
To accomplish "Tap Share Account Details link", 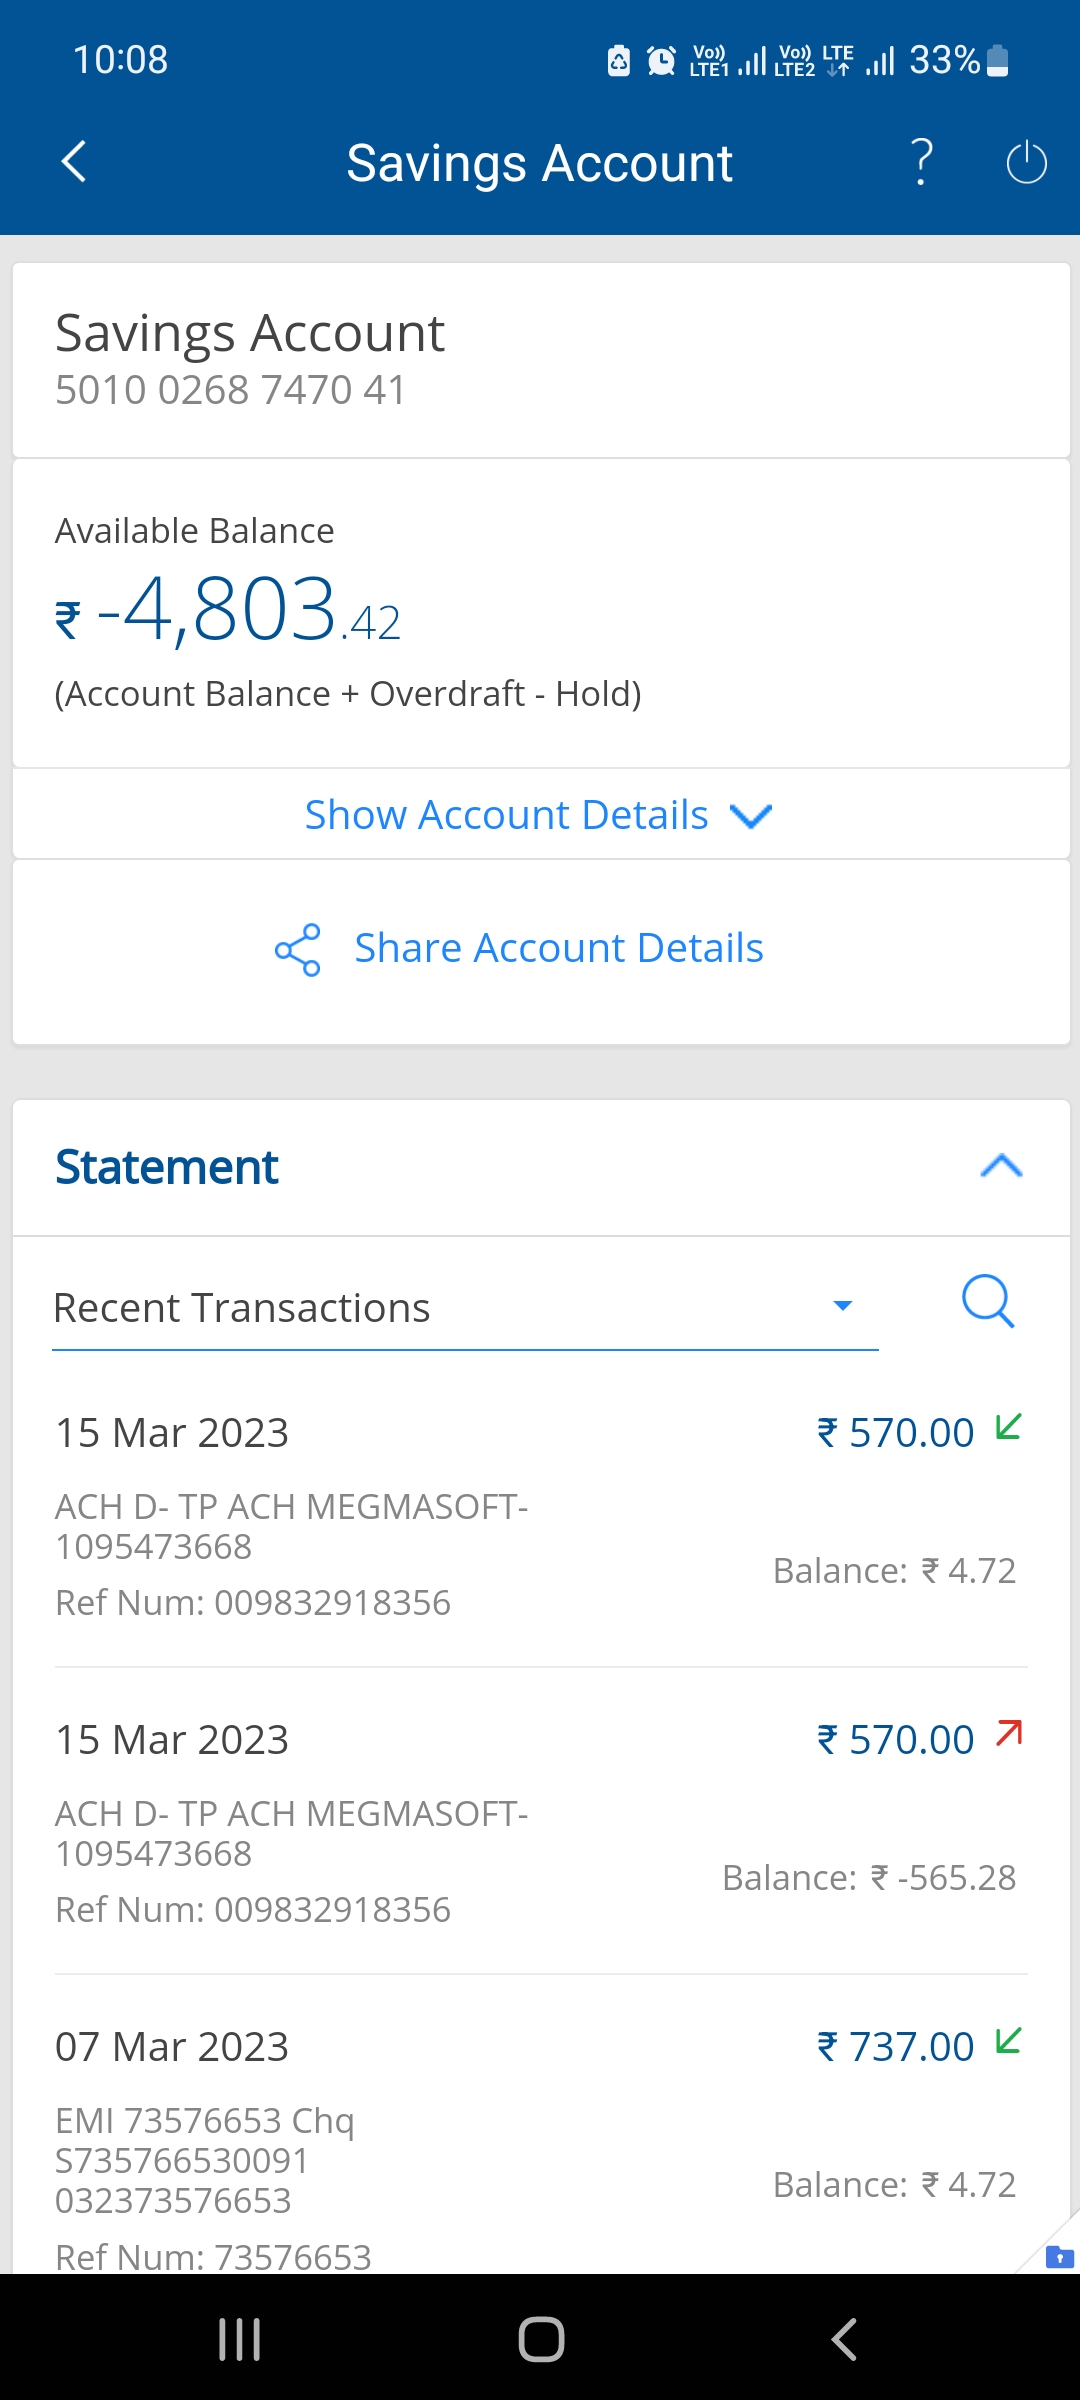I will click(559, 948).
